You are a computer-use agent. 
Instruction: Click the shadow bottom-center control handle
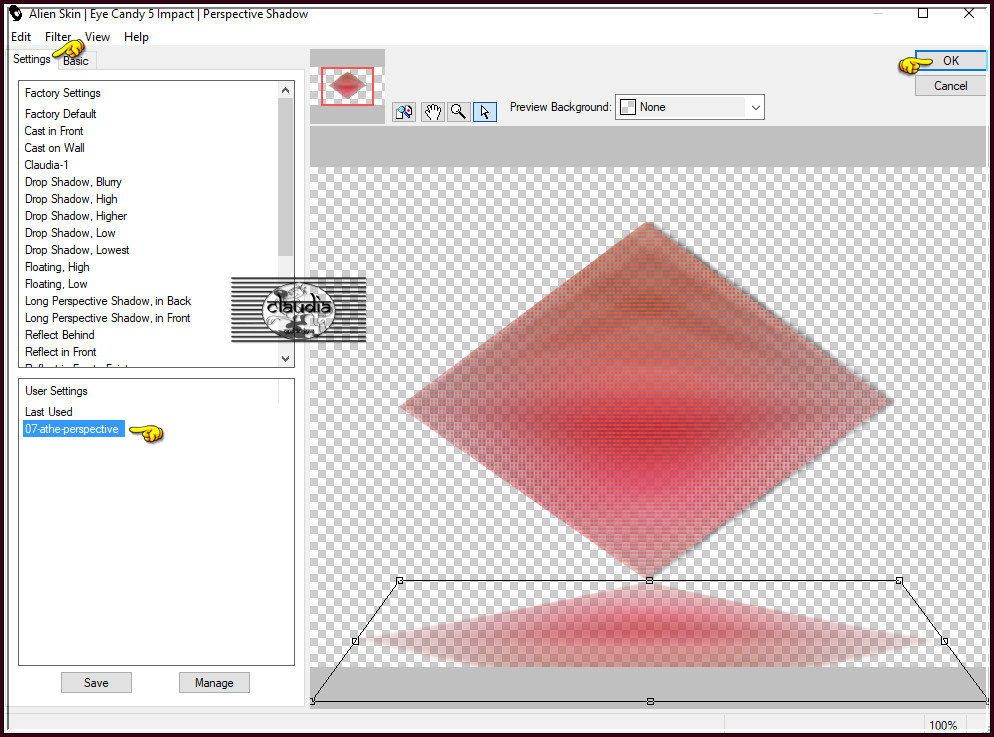coord(650,702)
